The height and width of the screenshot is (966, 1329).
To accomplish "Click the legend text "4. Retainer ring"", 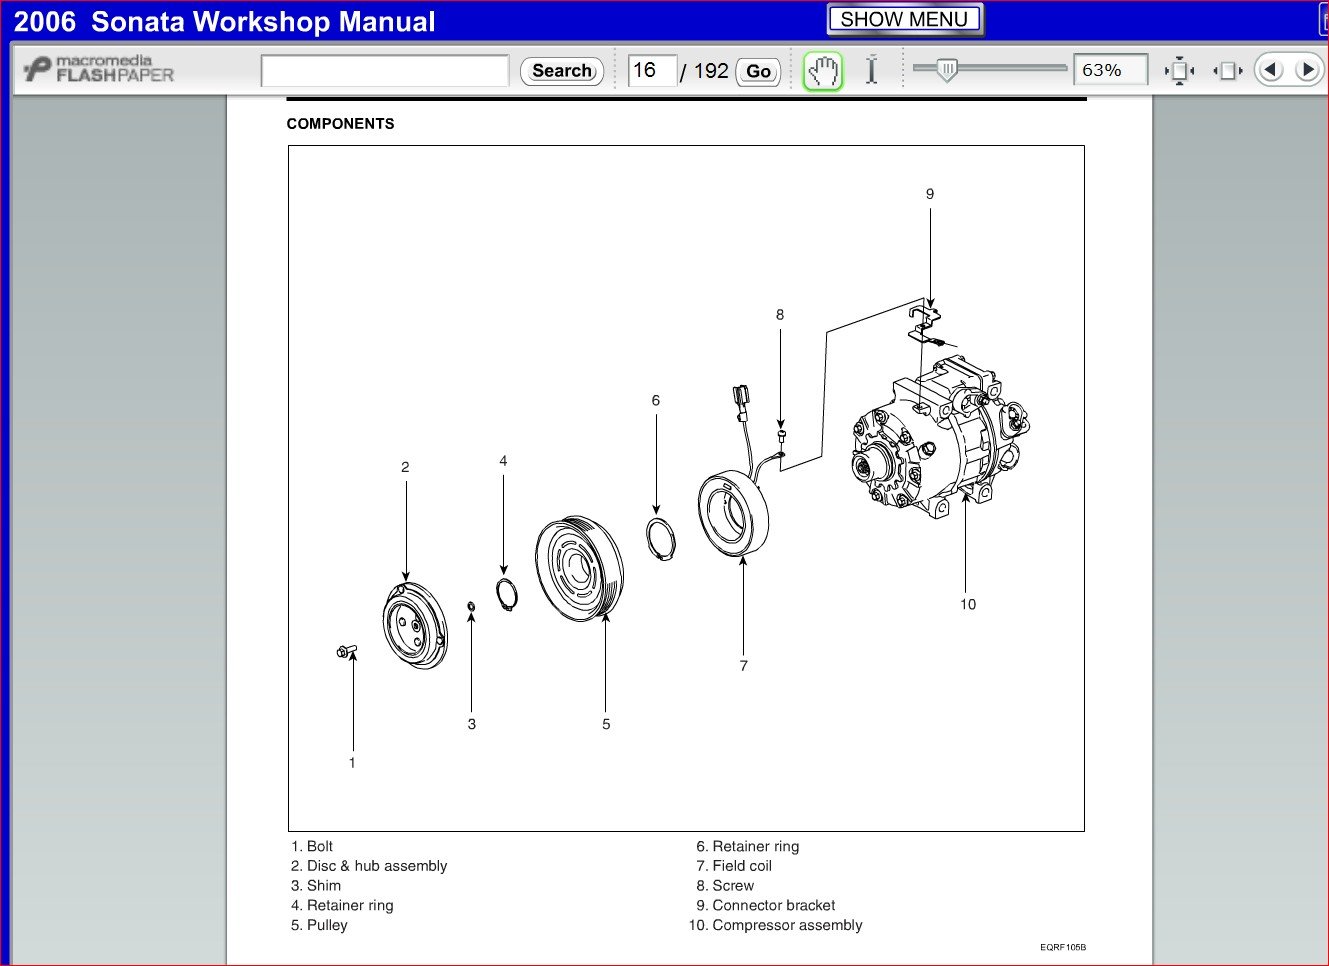I will [342, 906].
